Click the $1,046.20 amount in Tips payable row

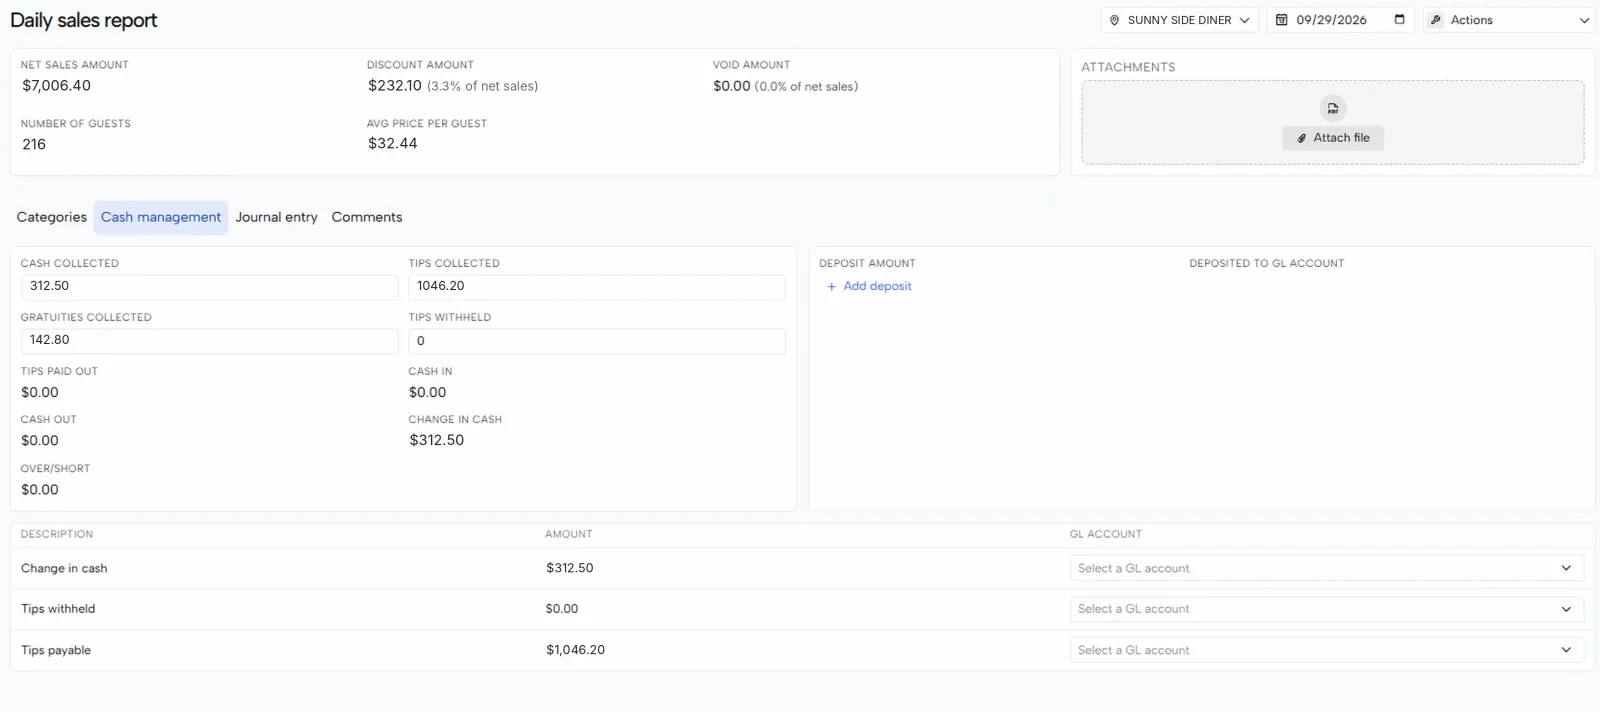tap(575, 650)
